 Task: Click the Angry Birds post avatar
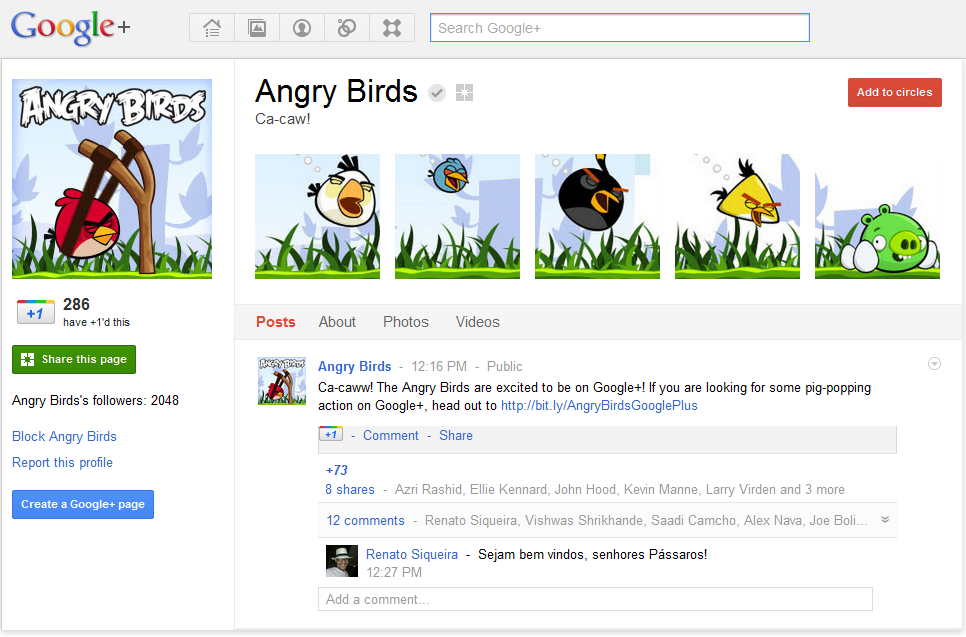point(282,381)
